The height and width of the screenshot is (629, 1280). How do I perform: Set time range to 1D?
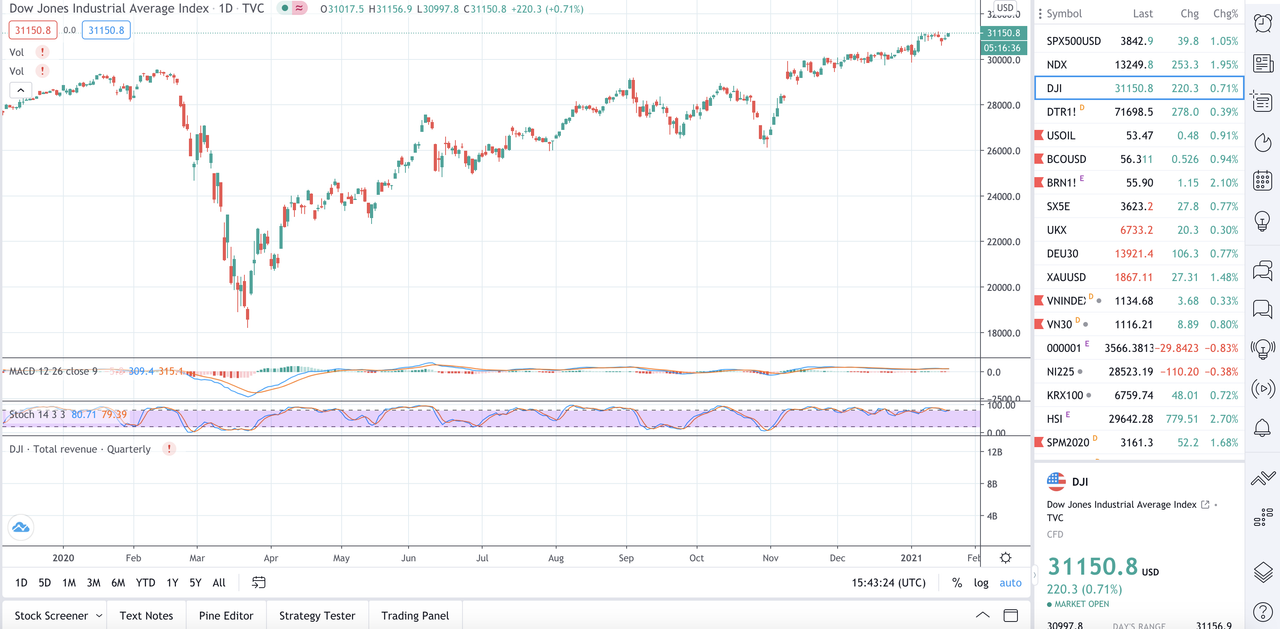(x=21, y=583)
